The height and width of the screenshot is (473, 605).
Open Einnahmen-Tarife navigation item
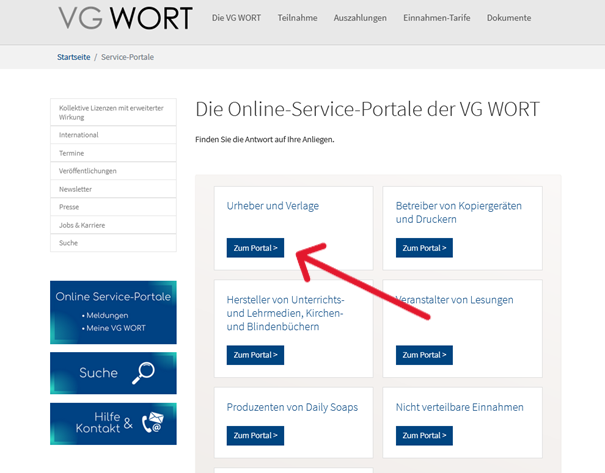point(436,18)
